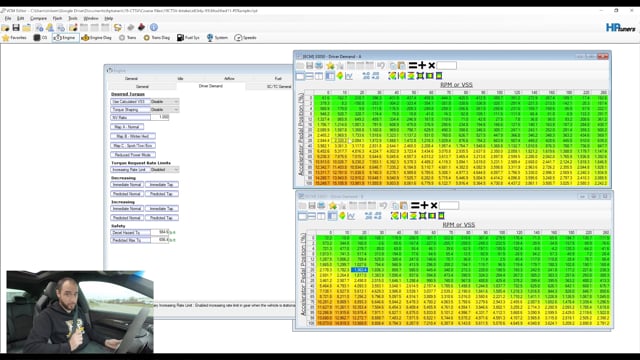Open Increasing Immediate Tap table

(162, 209)
